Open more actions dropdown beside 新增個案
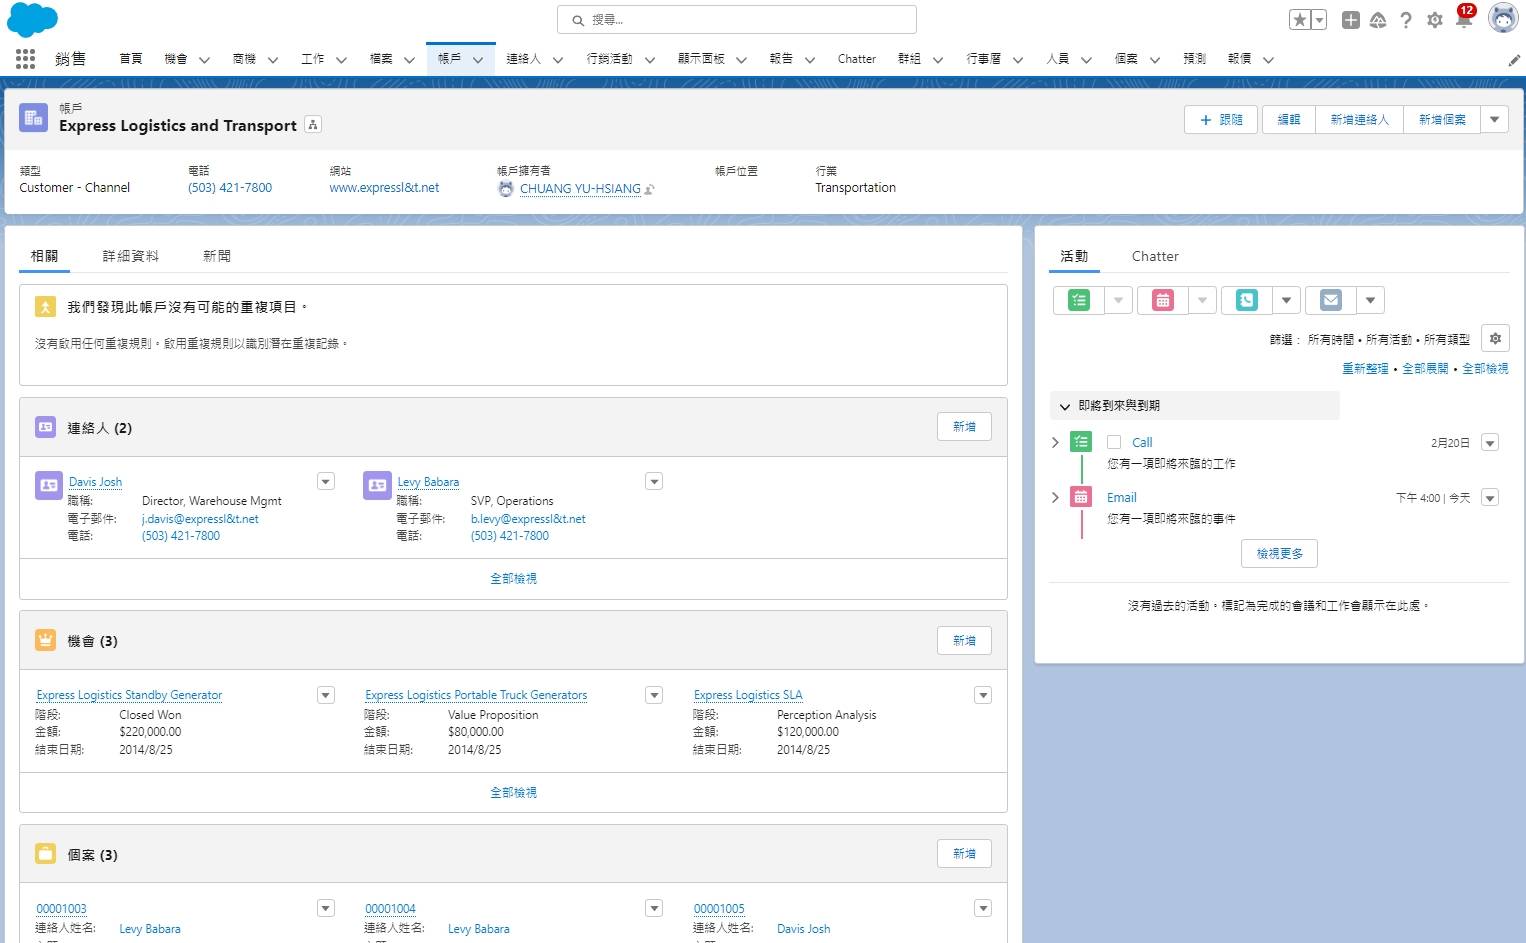Viewport: 1526px width, 943px height. pyautogui.click(x=1494, y=119)
